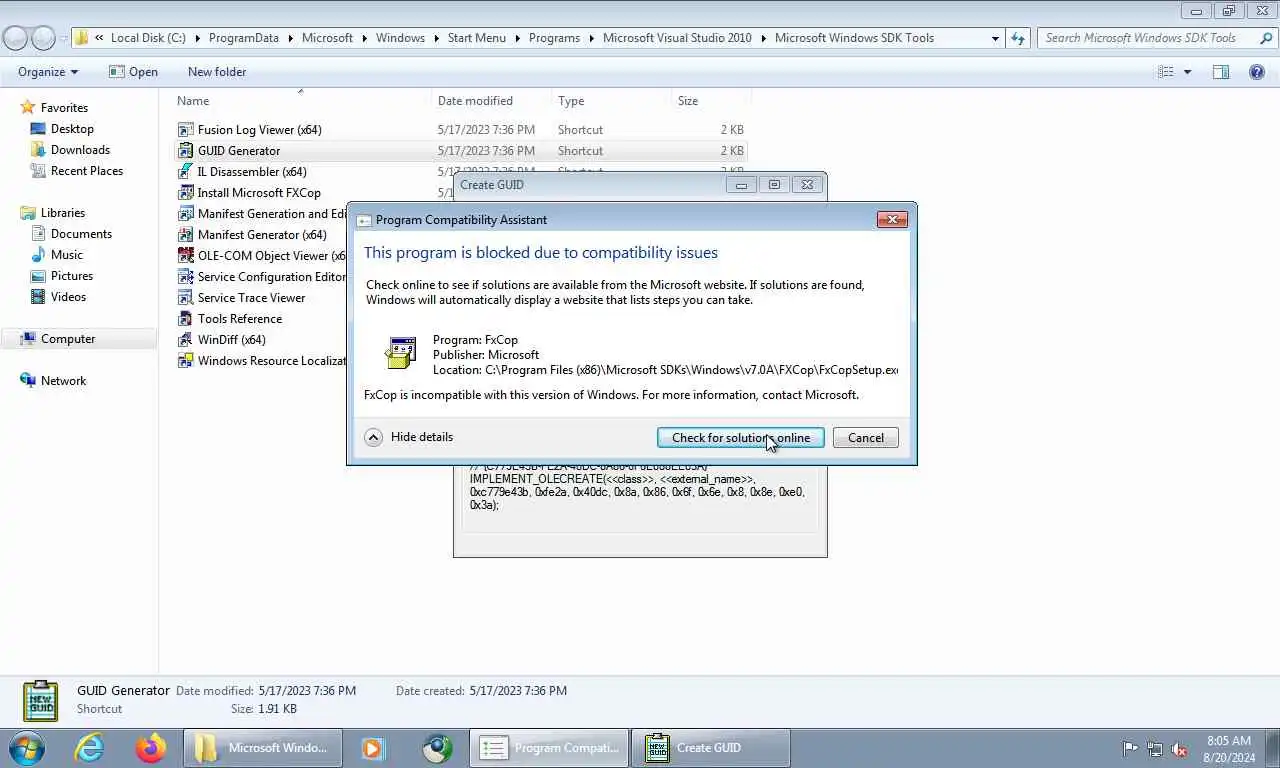
Task: Click Action Center flag tray icon
Action: tap(1130, 749)
